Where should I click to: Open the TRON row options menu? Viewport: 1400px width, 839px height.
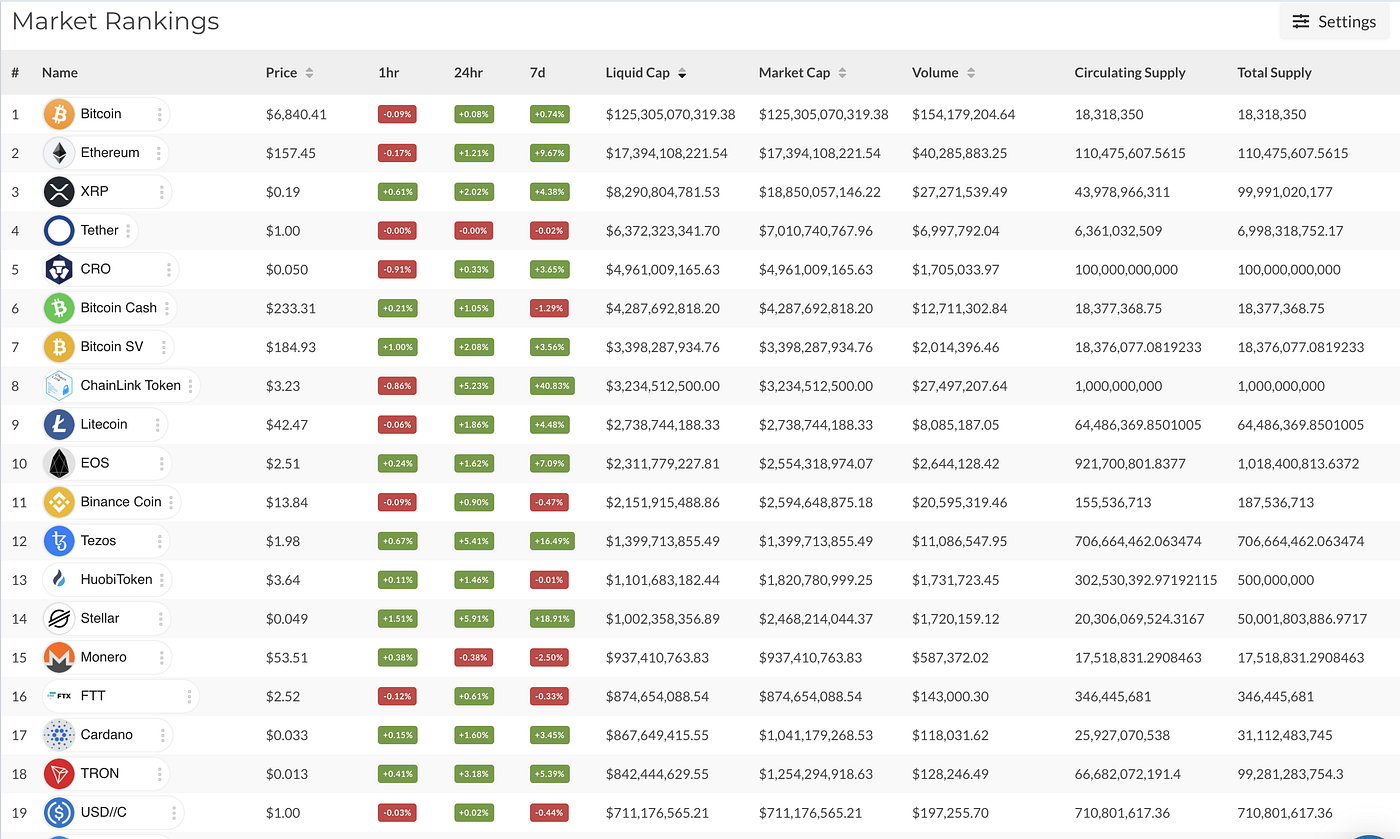point(161,774)
